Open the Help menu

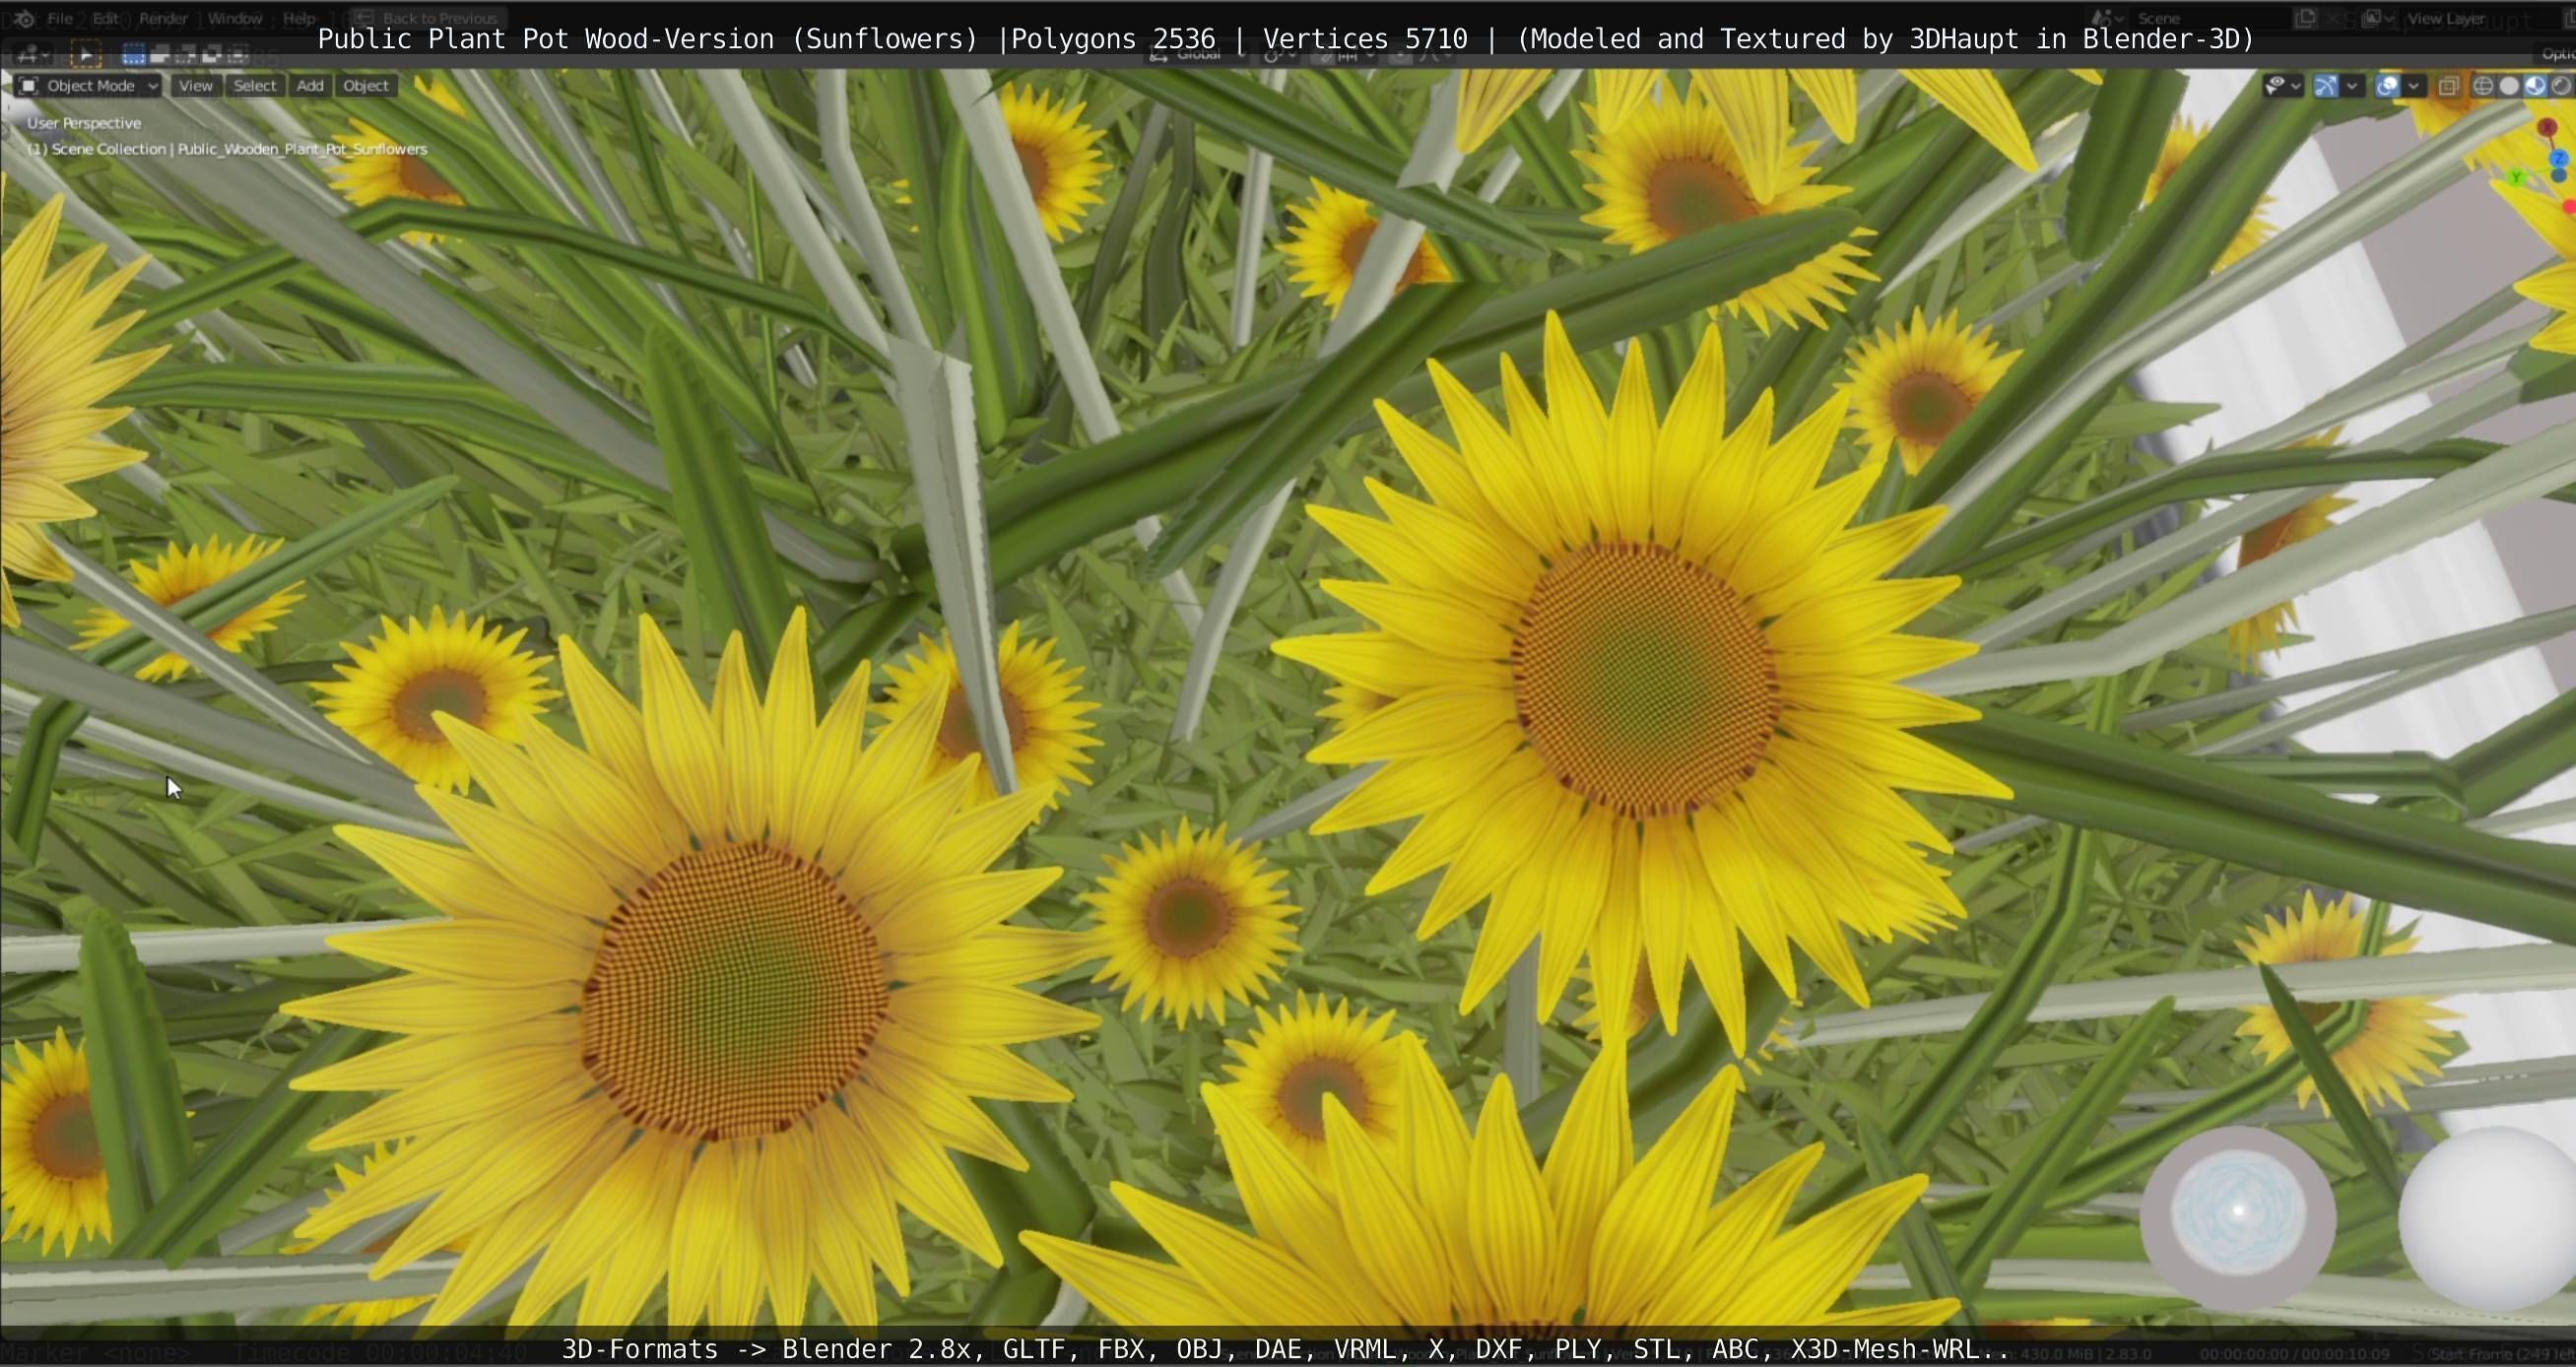(x=299, y=18)
